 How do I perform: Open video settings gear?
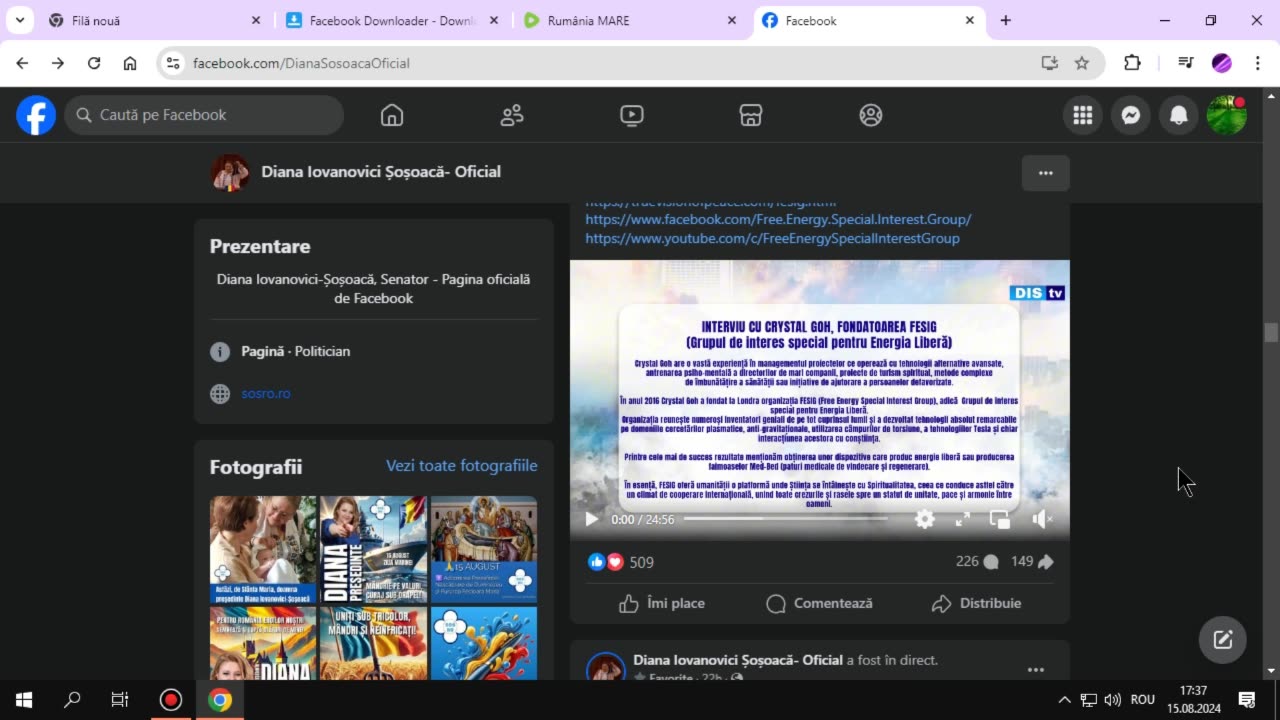(x=924, y=519)
